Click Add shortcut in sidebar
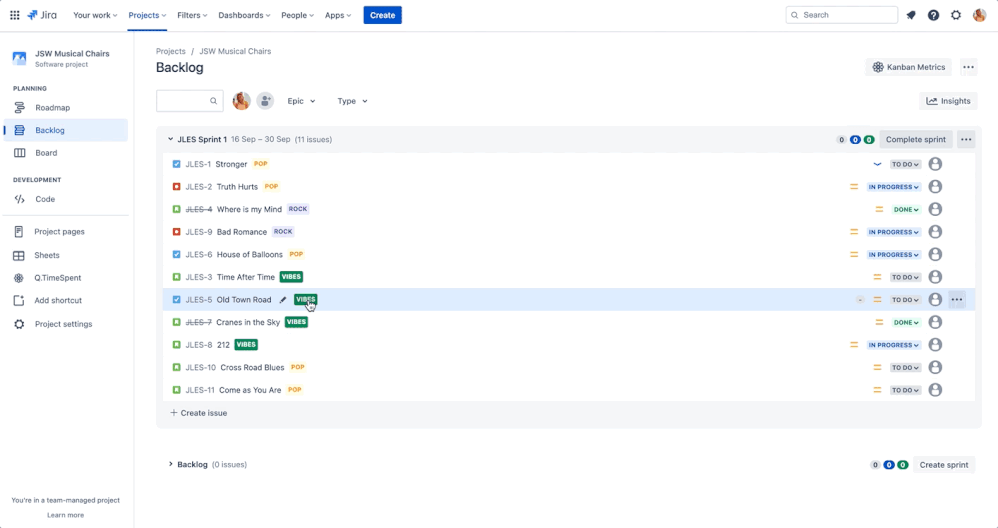 click(x=66, y=300)
